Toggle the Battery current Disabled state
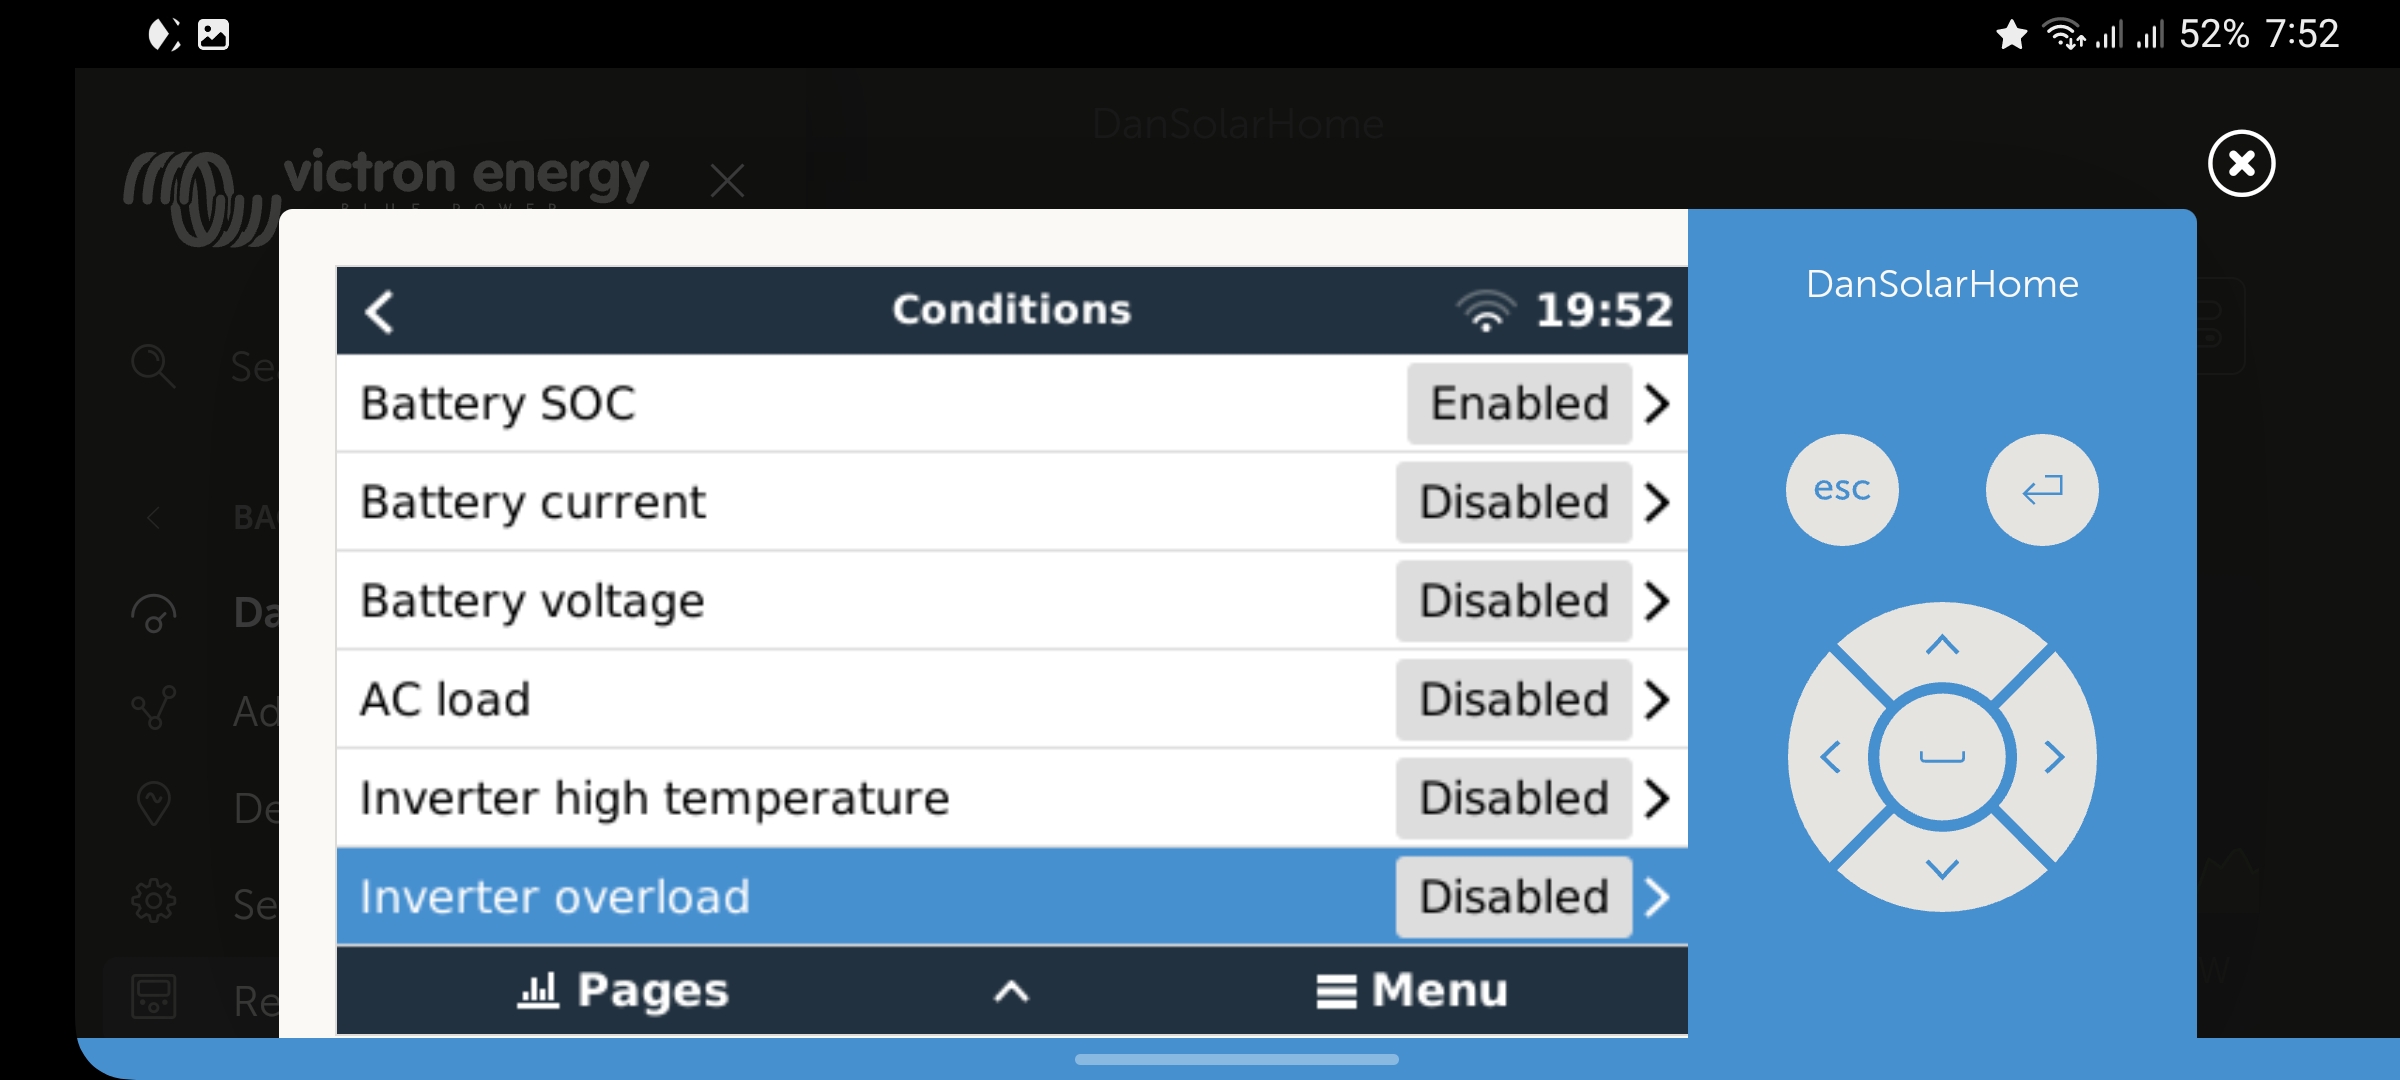 coord(1514,502)
